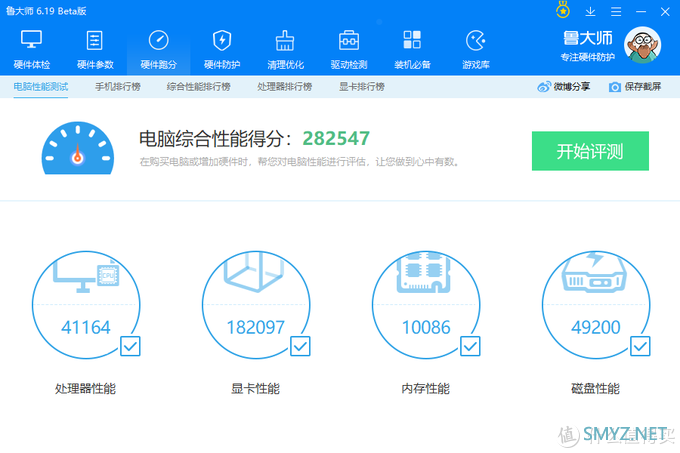Click the download arrow icon in title bar

(590, 11)
